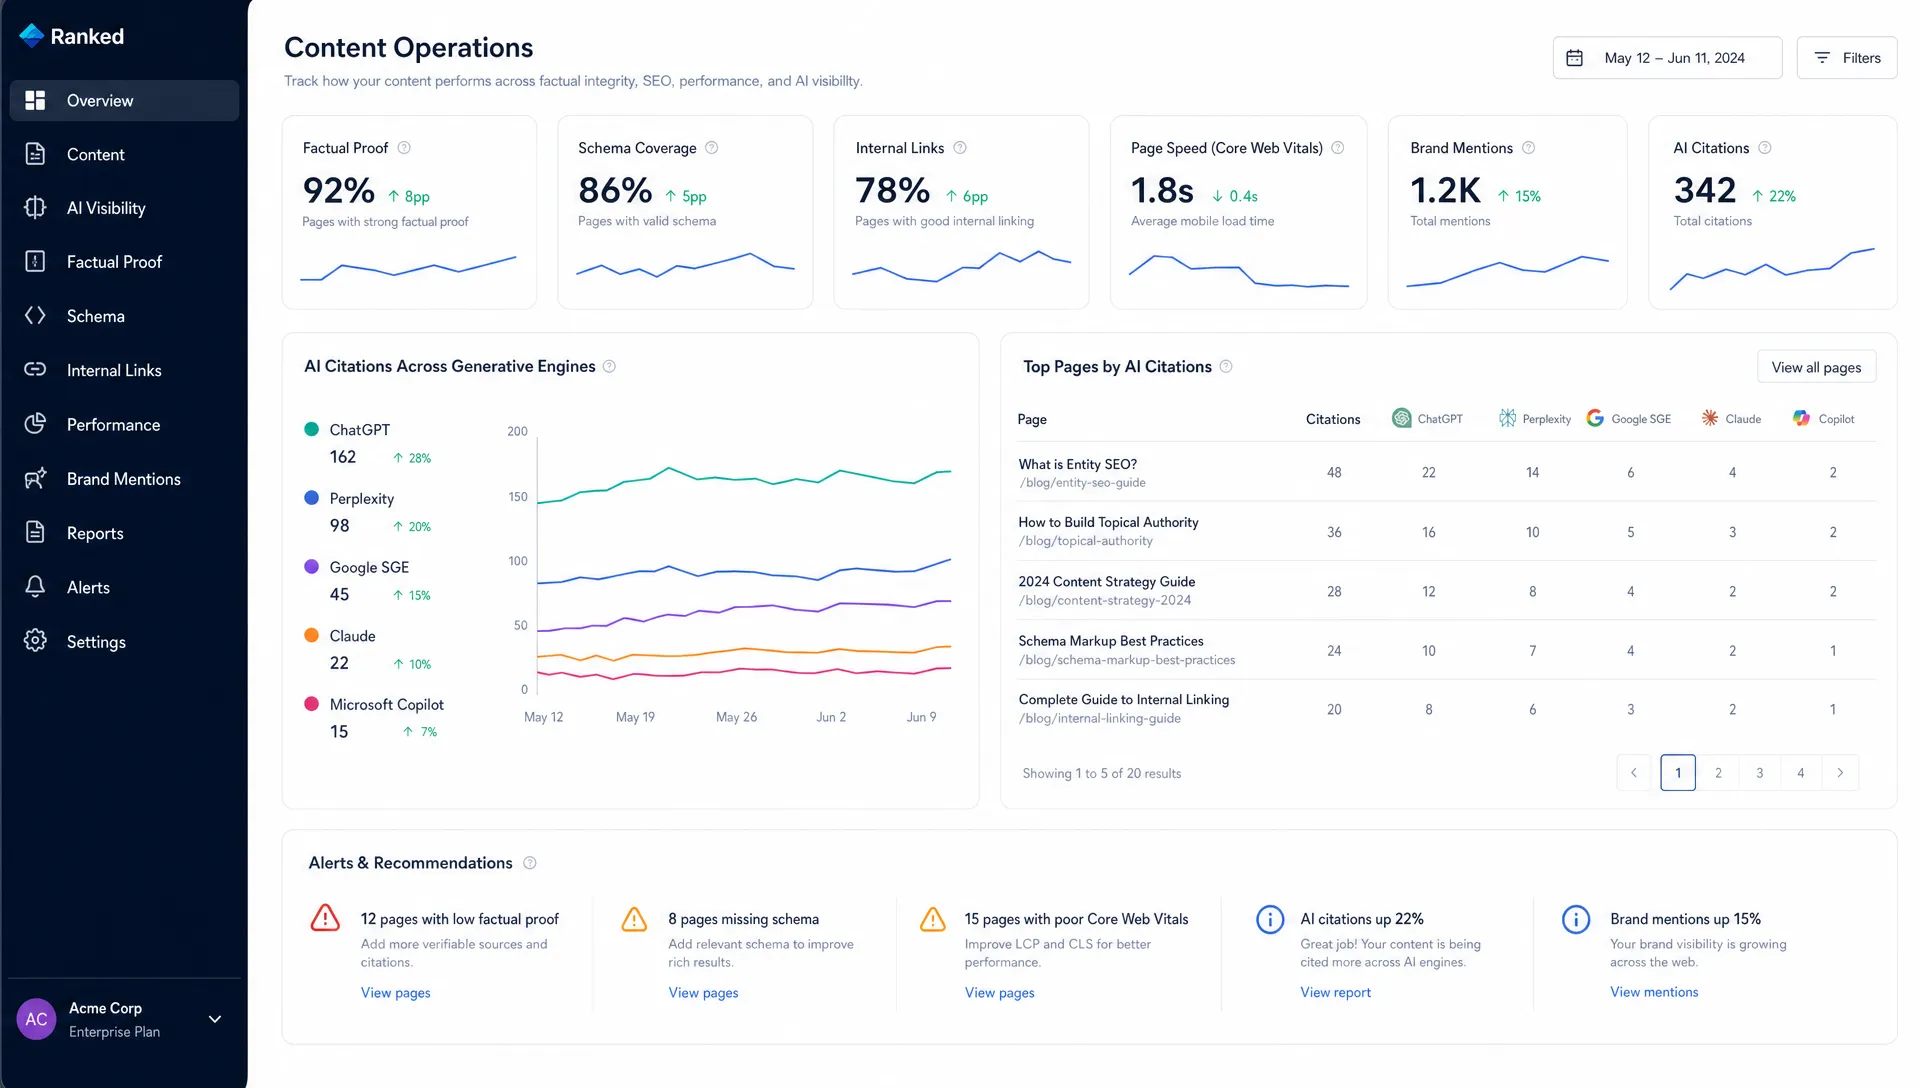Open the Factual Proof section
The height and width of the screenshot is (1088, 1920).
pyautogui.click(x=124, y=262)
